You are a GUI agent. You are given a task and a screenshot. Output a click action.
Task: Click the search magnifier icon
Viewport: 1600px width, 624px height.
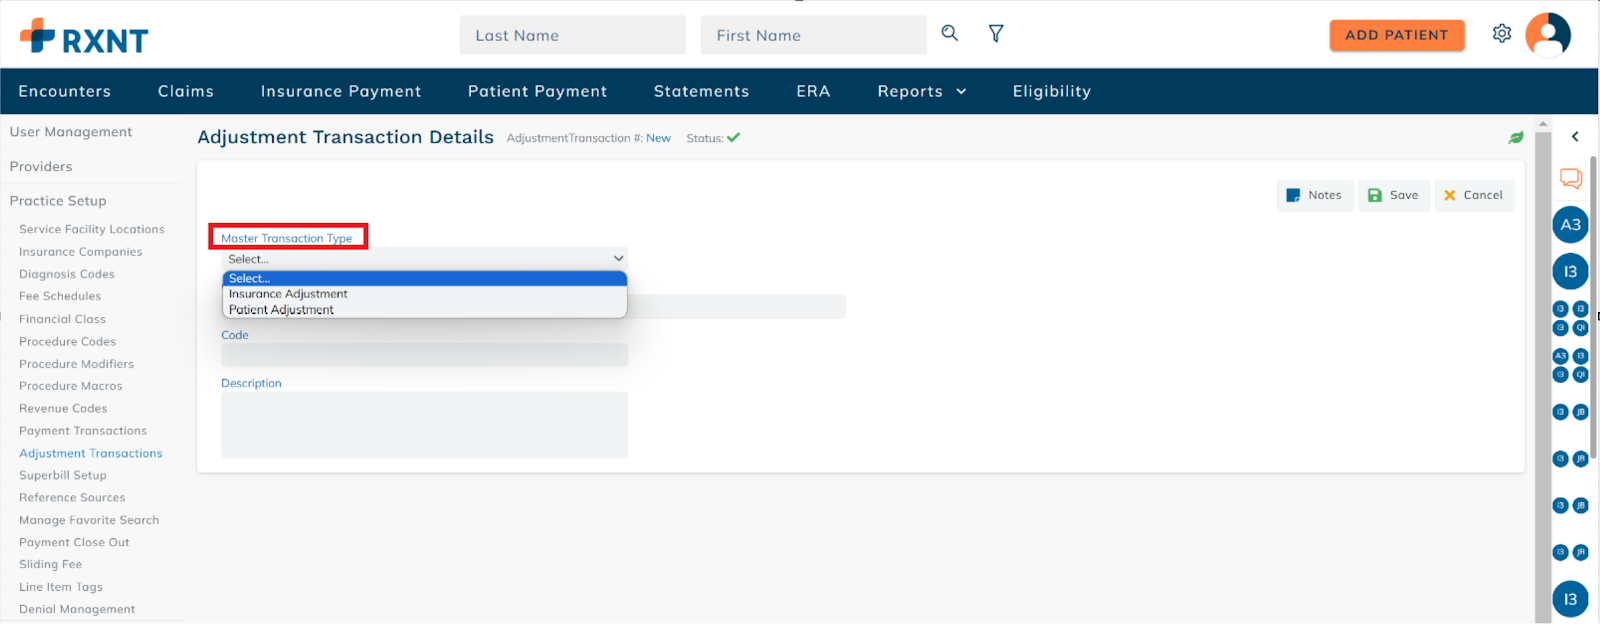tap(949, 33)
